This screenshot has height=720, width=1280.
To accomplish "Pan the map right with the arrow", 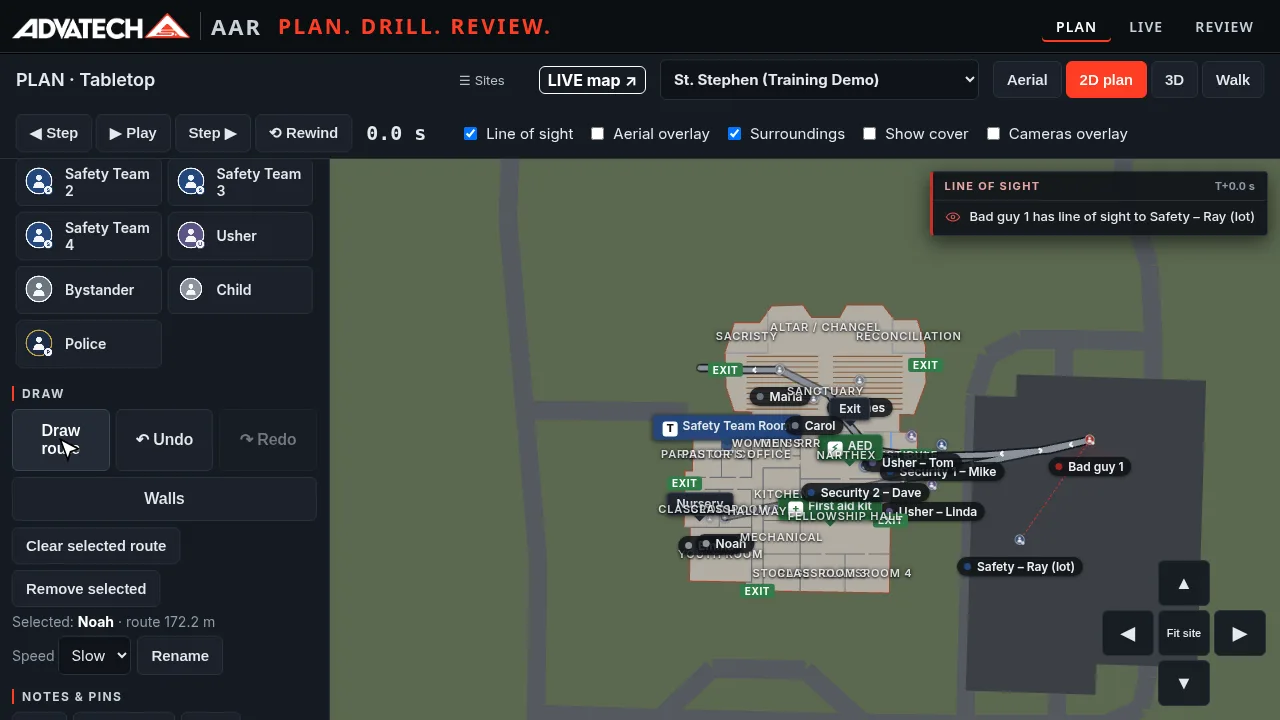I will point(1240,633).
